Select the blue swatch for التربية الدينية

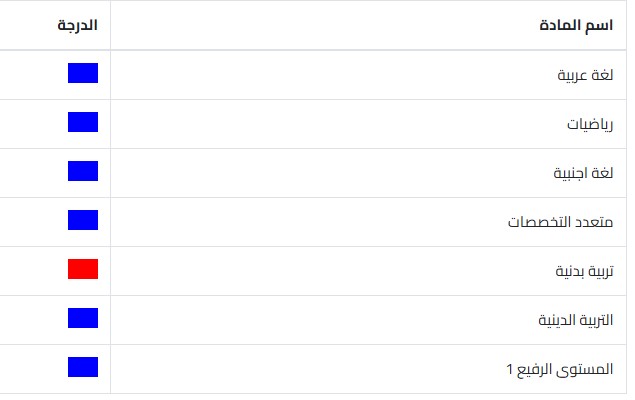click(83, 318)
